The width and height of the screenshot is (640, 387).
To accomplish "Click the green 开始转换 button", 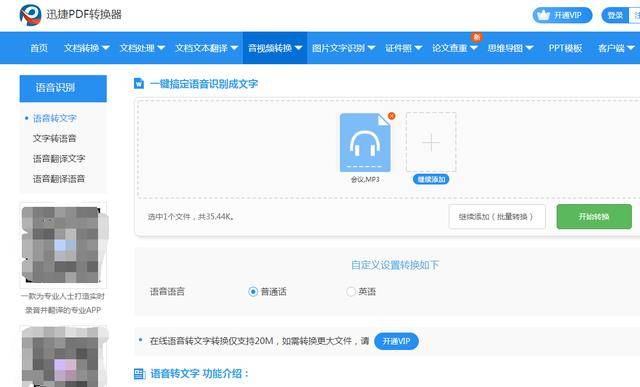I will [594, 216].
